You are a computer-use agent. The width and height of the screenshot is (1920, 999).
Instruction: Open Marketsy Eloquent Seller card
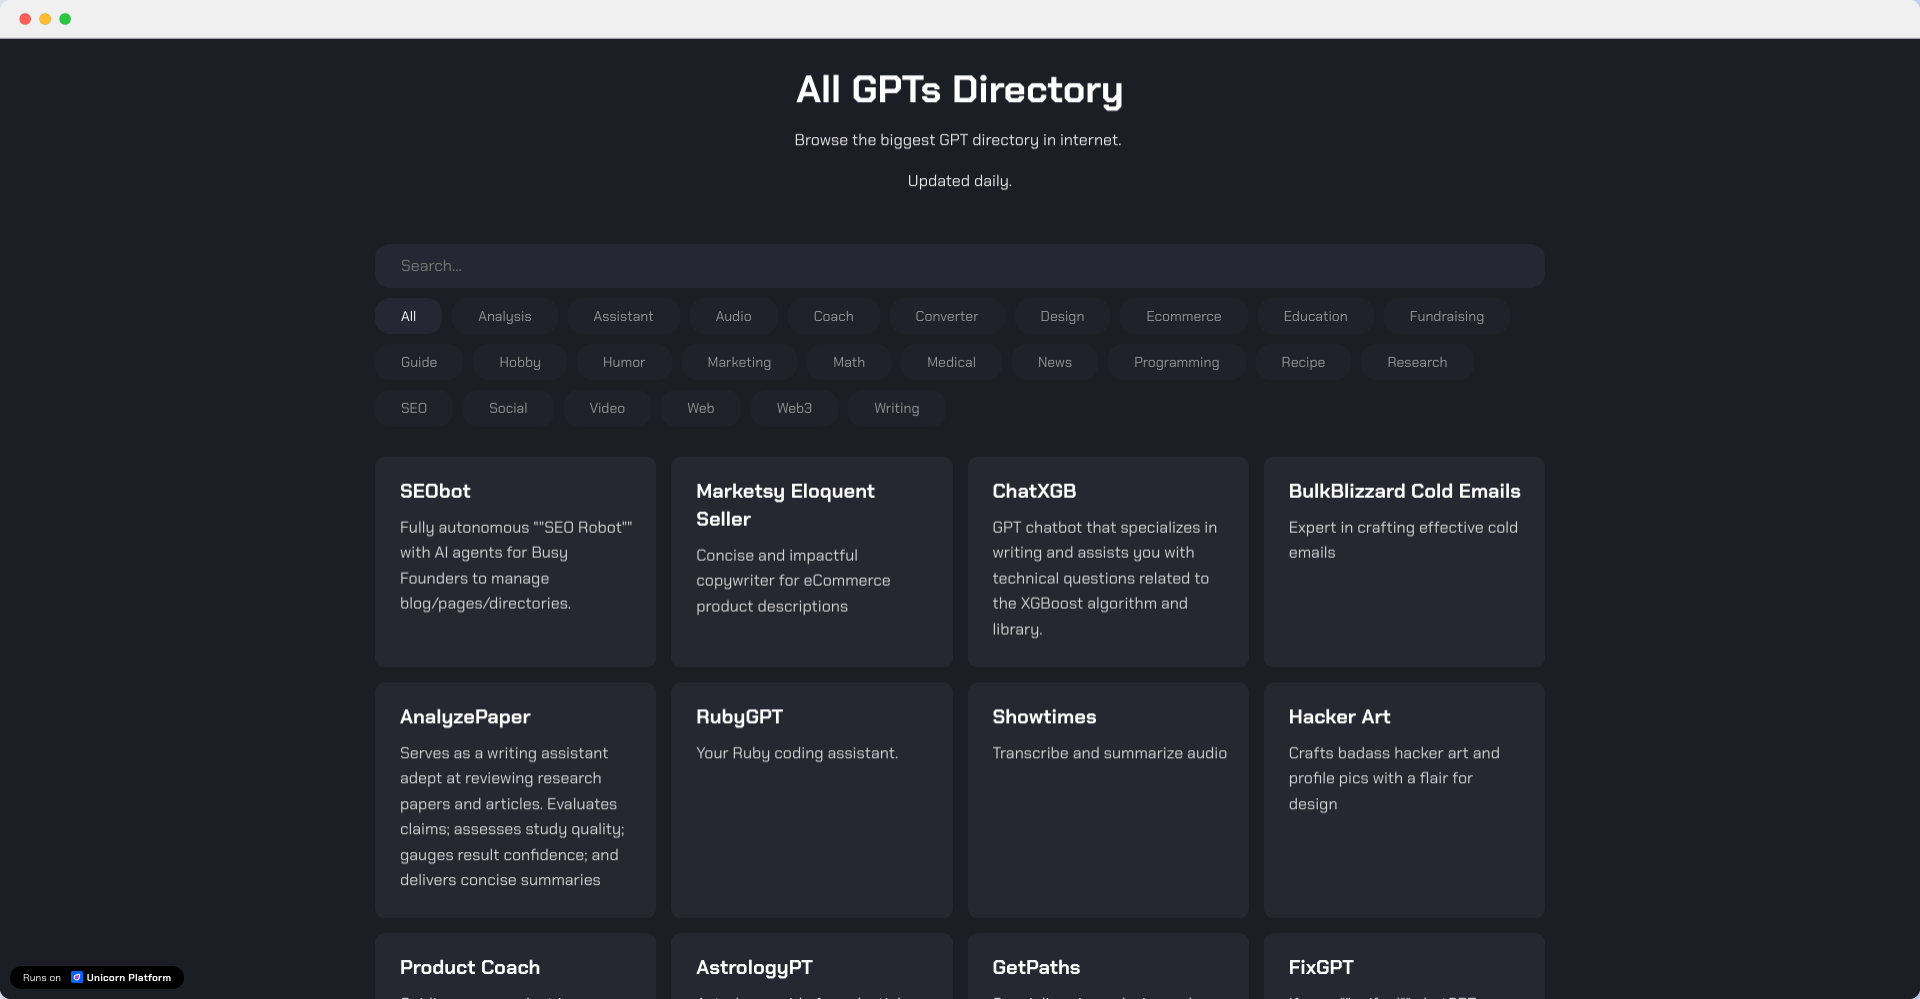[x=811, y=562]
